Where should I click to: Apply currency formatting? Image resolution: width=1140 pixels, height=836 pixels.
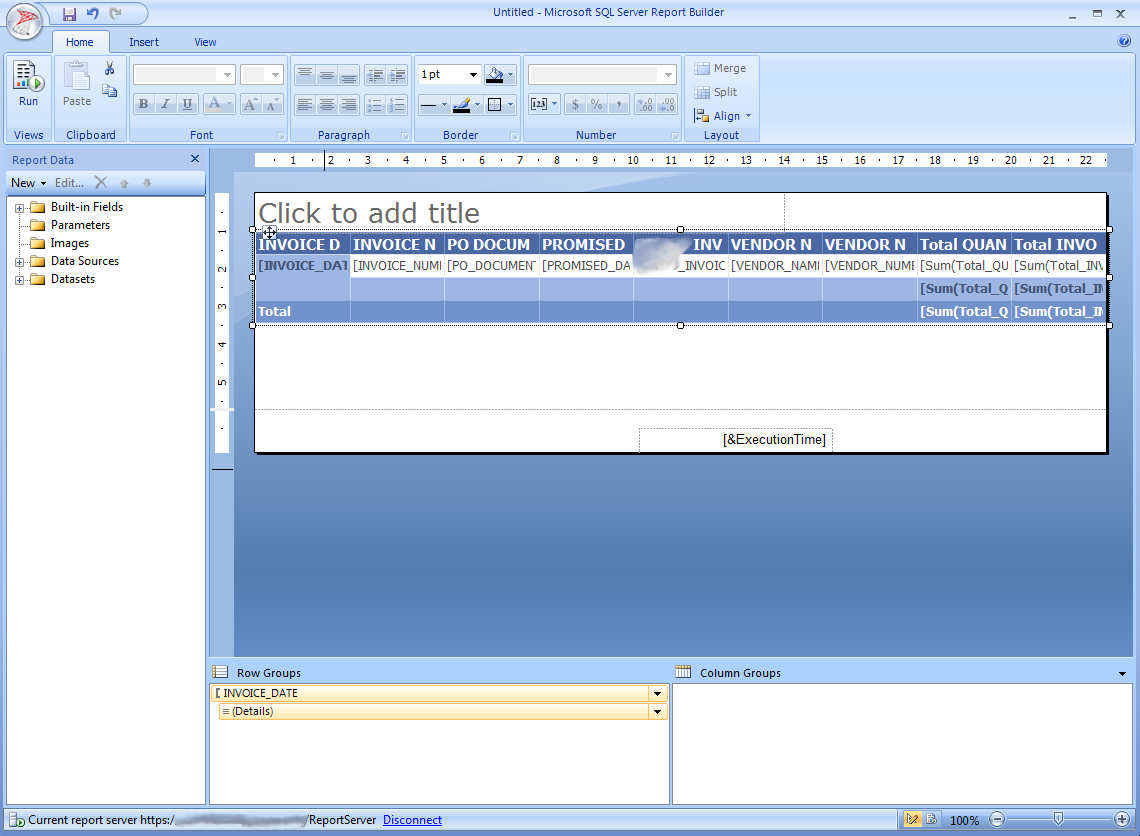[x=575, y=103]
